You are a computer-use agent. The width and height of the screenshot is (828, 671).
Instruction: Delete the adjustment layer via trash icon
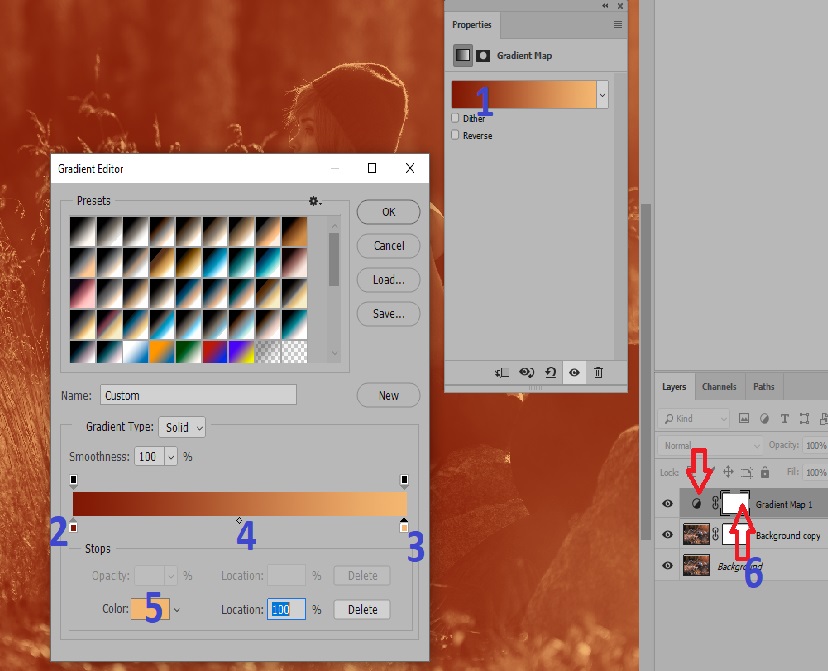[x=598, y=372]
